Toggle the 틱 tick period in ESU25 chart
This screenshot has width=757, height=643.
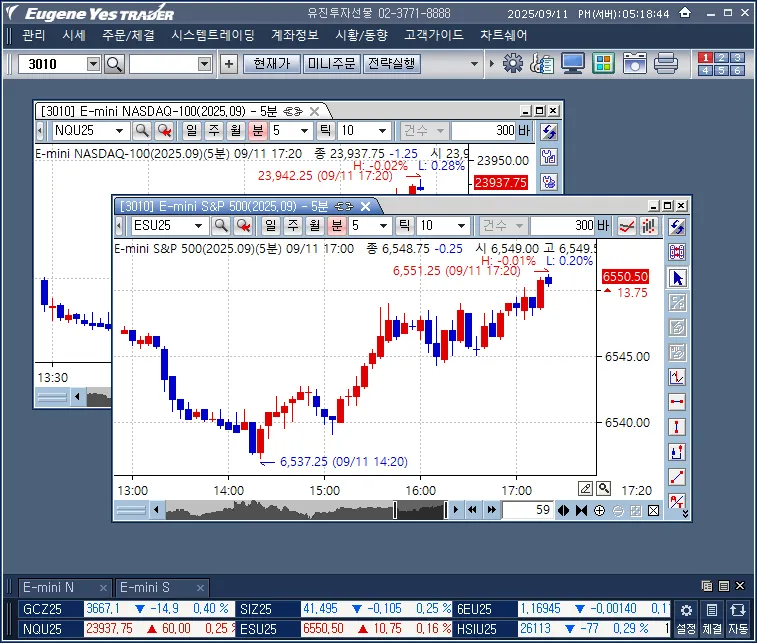[x=405, y=225]
